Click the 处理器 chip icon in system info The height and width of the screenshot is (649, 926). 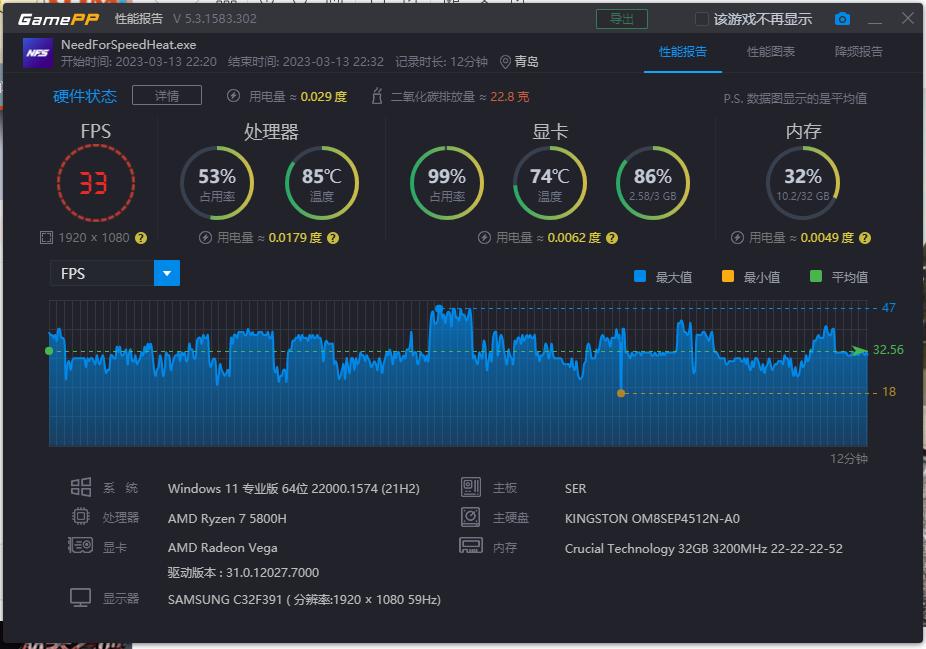(81, 516)
